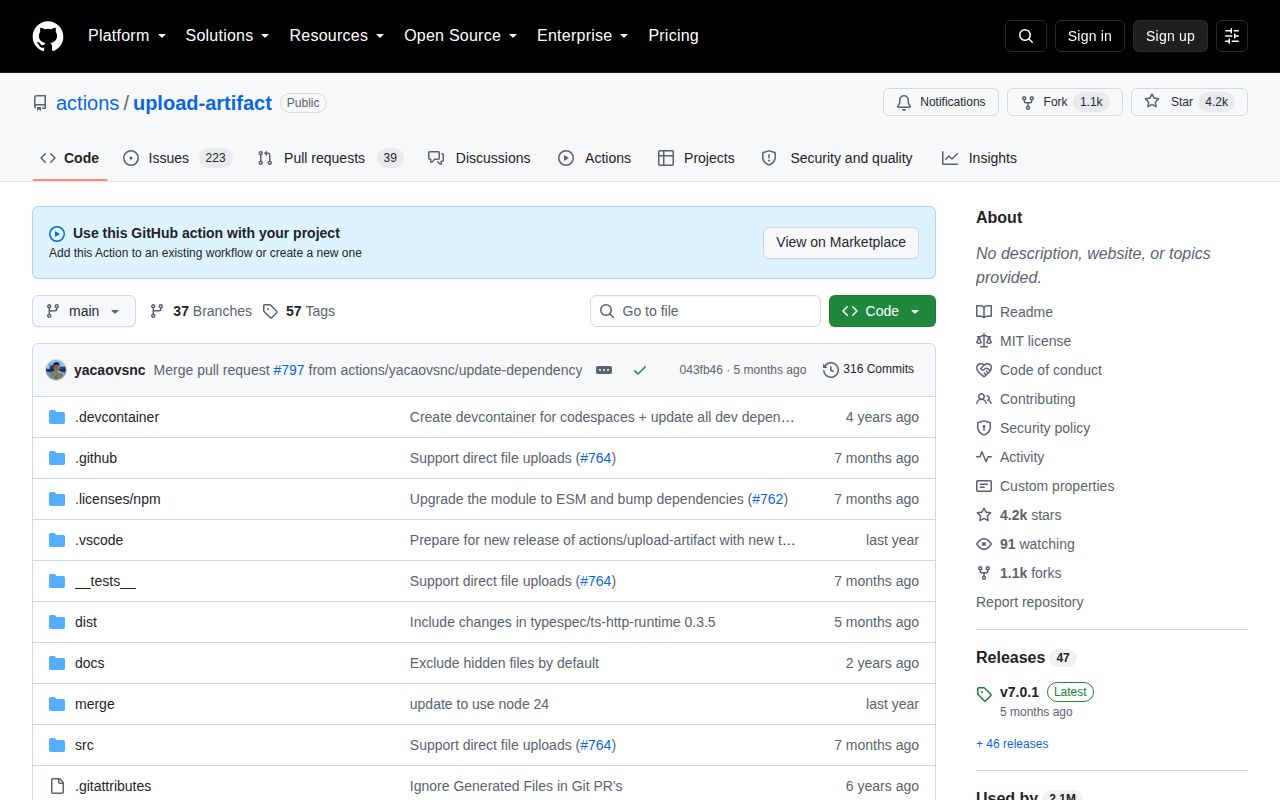The image size is (1280, 800).
Task: View + 46 releases link
Action: (x=1012, y=744)
